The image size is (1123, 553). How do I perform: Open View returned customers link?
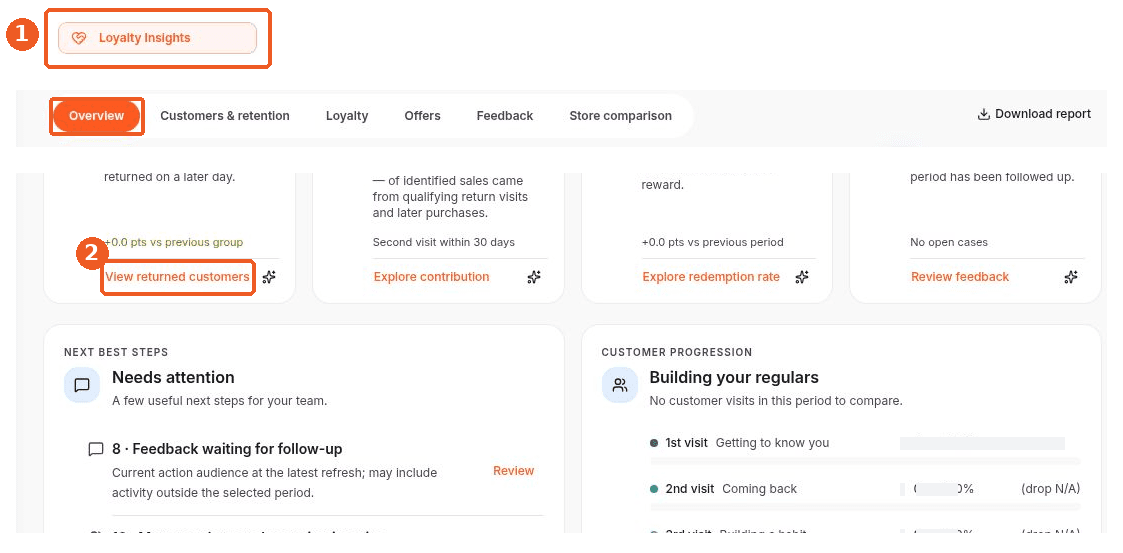pos(177,276)
